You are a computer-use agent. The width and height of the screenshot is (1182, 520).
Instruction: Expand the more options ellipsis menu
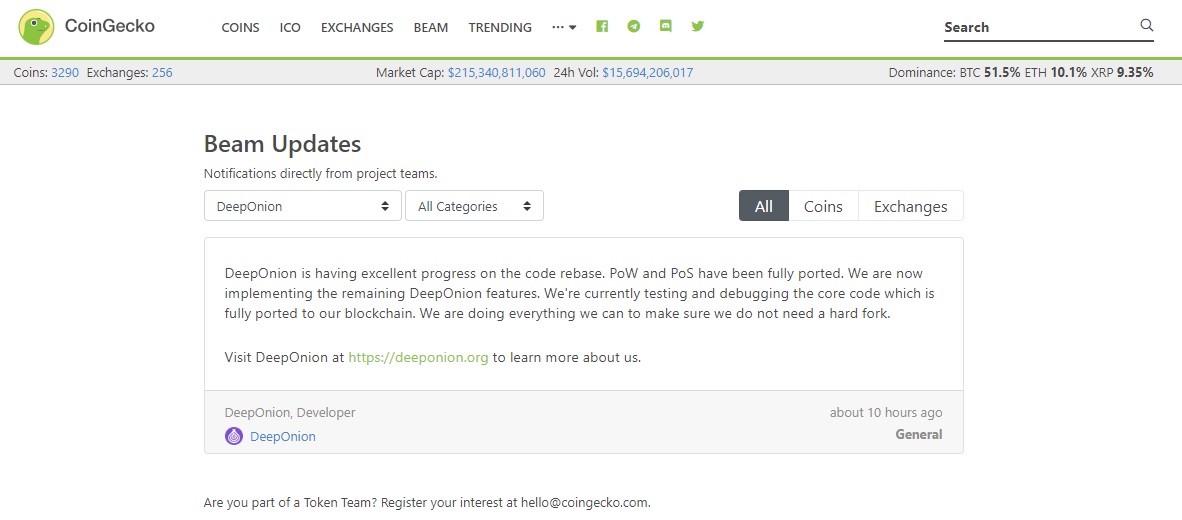click(x=564, y=27)
